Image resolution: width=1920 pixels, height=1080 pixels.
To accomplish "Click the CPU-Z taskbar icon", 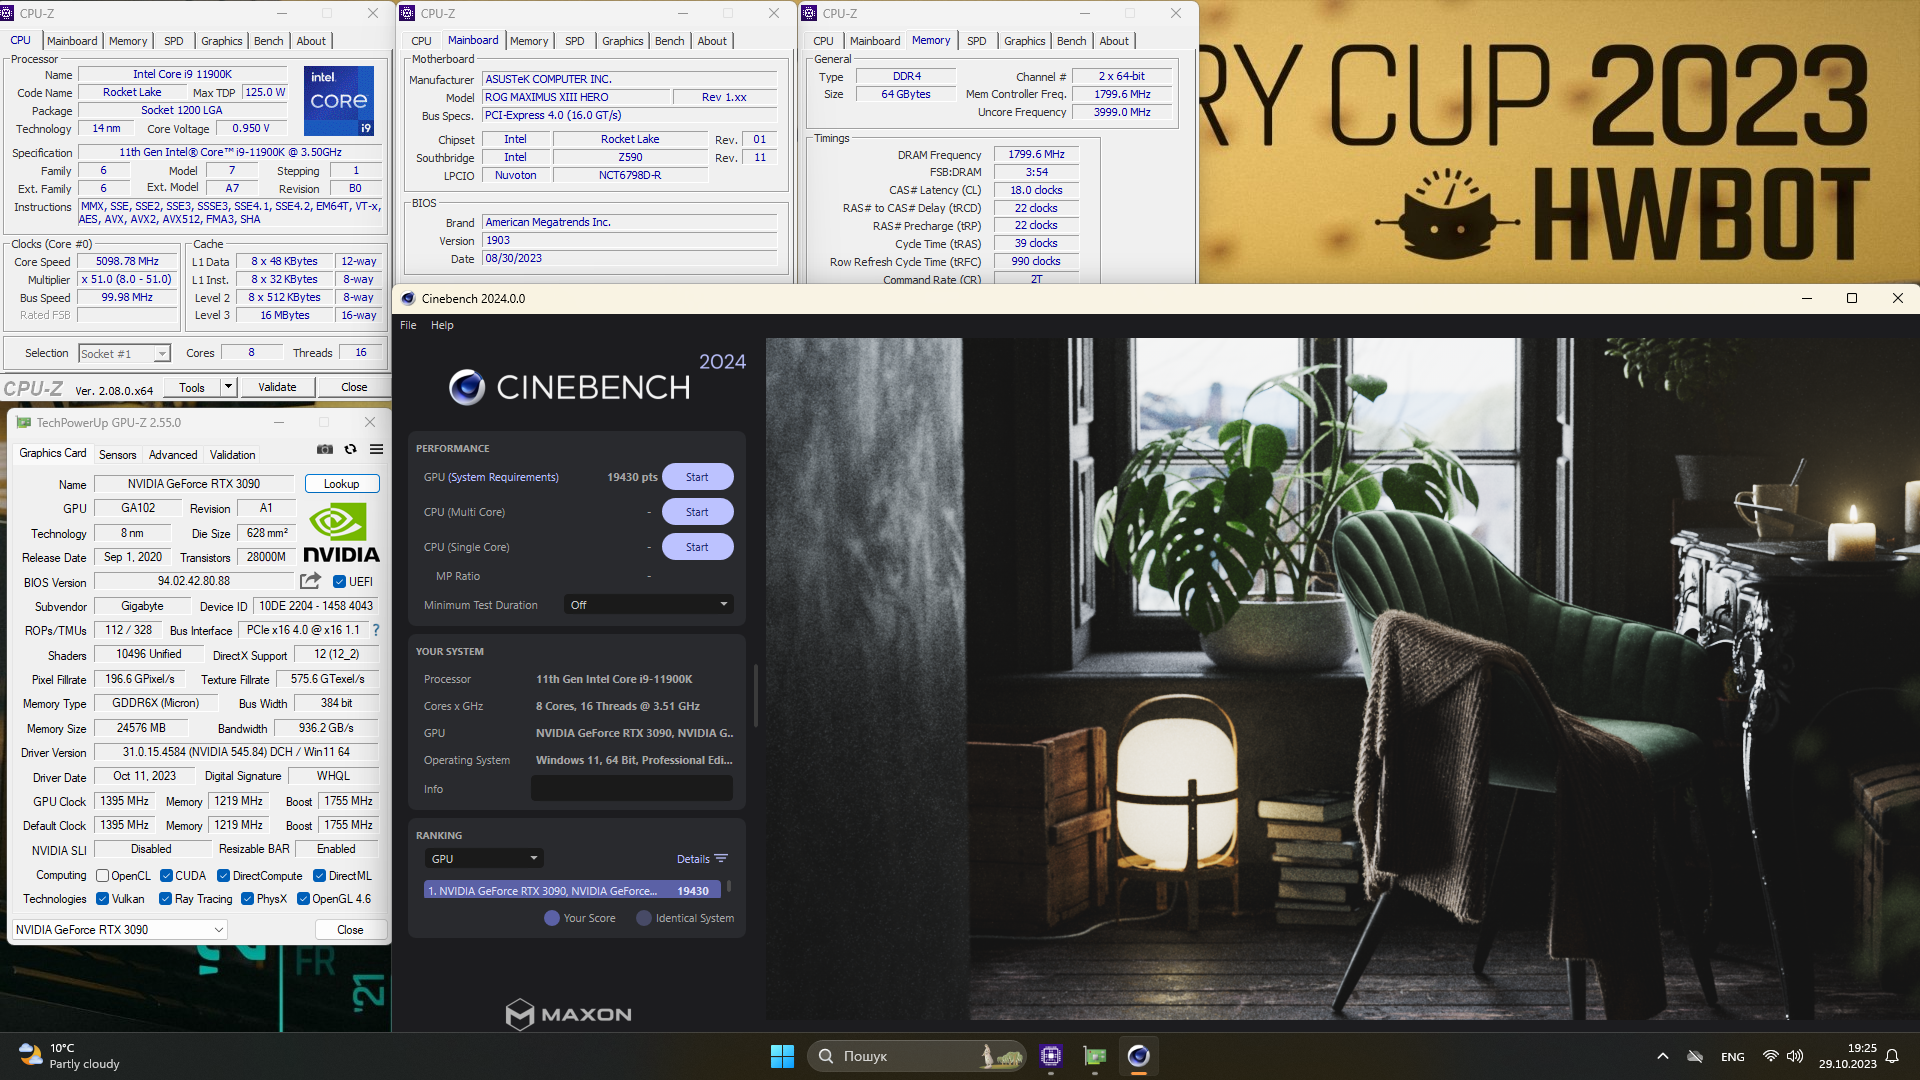I will point(1050,1056).
